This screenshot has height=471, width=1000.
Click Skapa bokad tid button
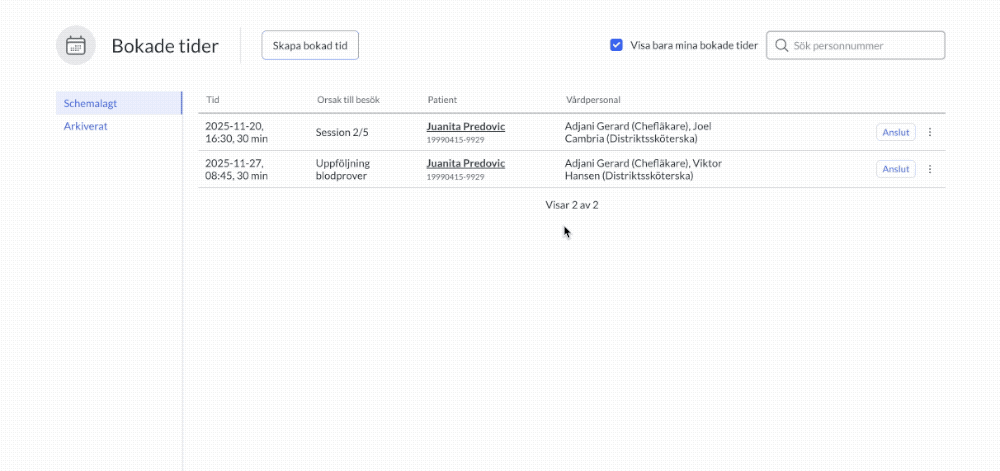310,45
